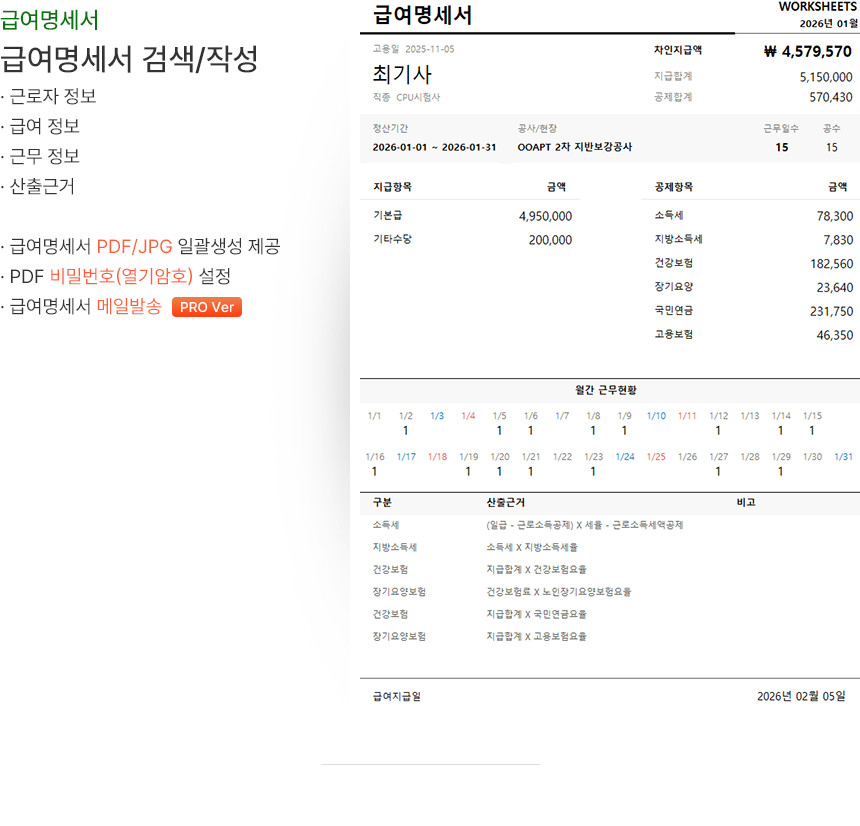
Task: Select the 1/25 date in work calendar
Action: pos(656,457)
